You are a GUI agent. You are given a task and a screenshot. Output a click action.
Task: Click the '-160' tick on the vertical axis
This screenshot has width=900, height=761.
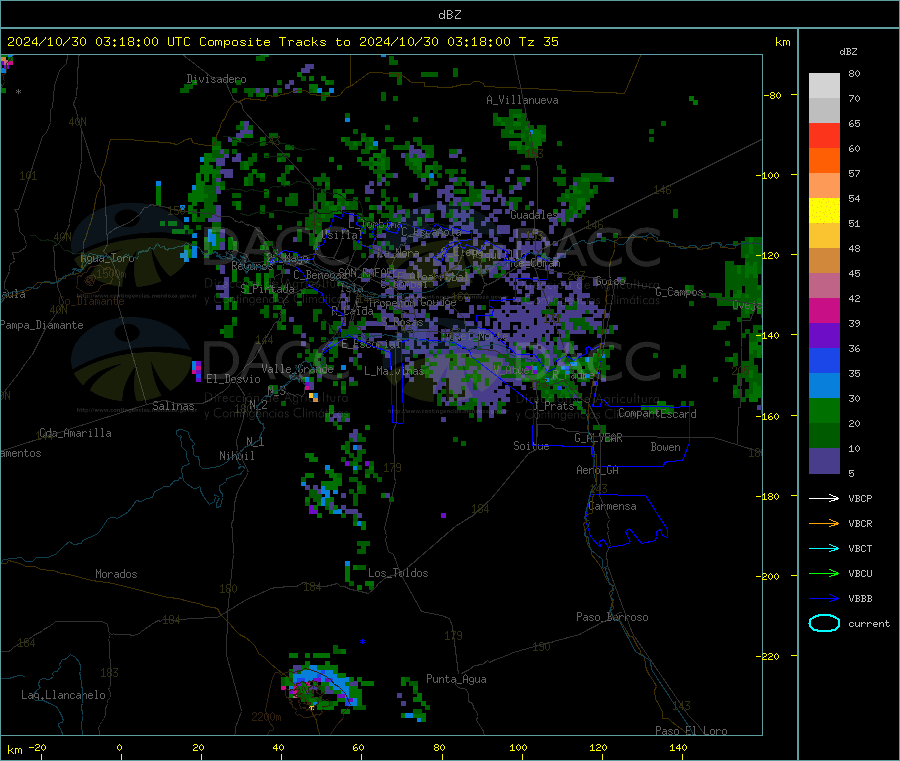coord(767,416)
